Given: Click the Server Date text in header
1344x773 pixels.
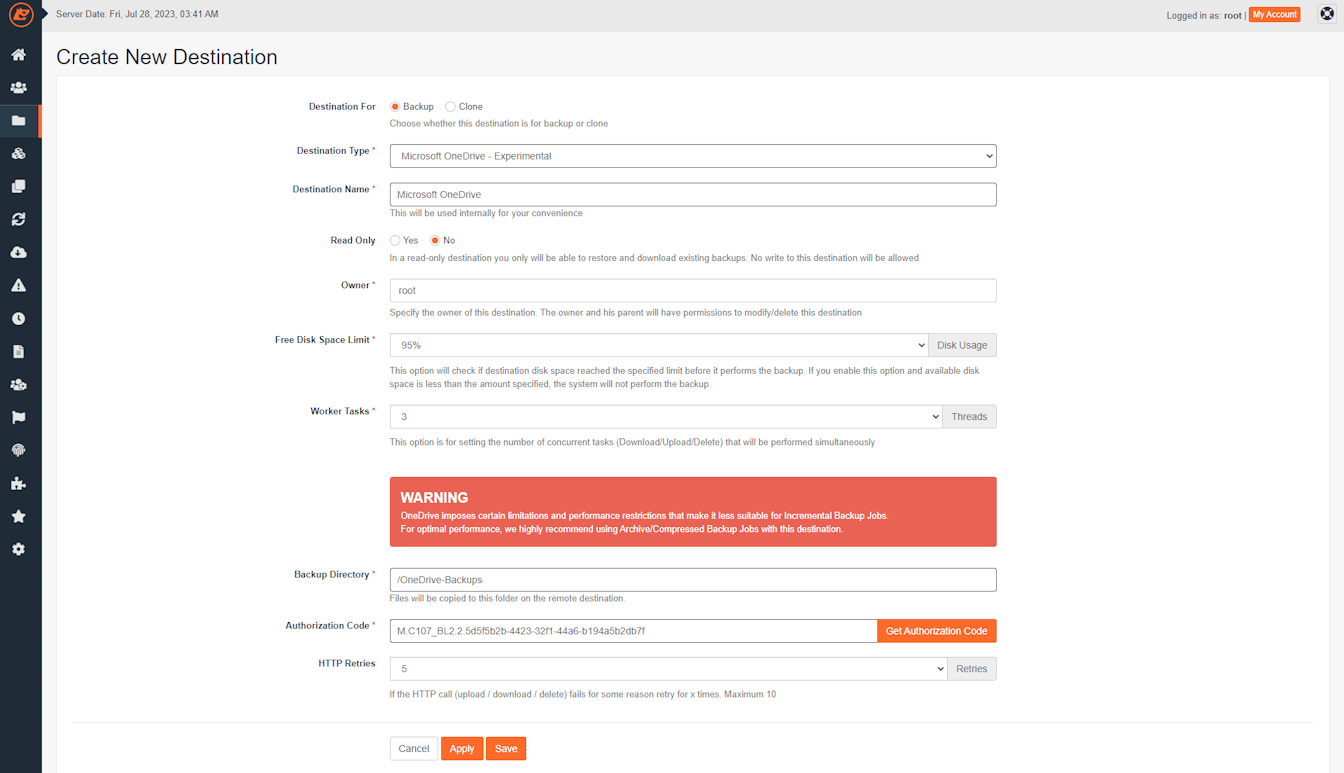Looking at the screenshot, I should (x=137, y=15).
